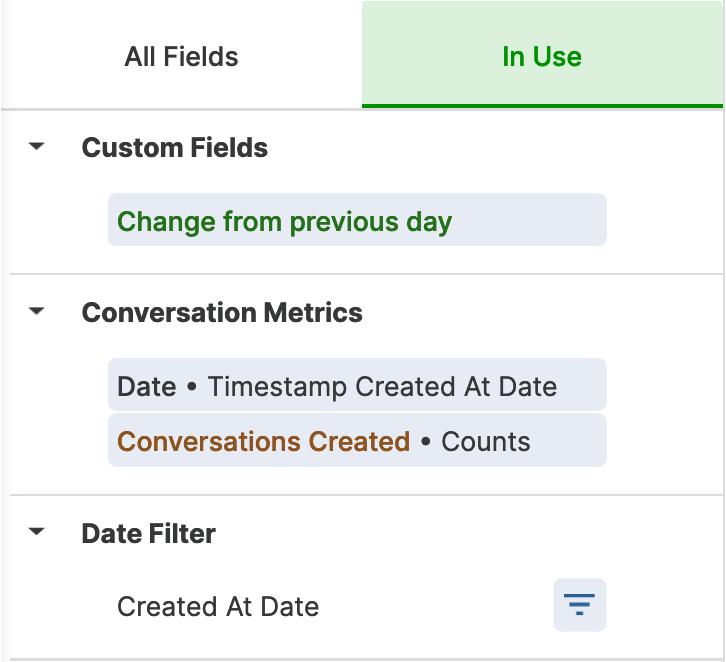Click the Timestamp Created At Date text
Image resolution: width=726 pixels, height=662 pixels.
tap(382, 386)
